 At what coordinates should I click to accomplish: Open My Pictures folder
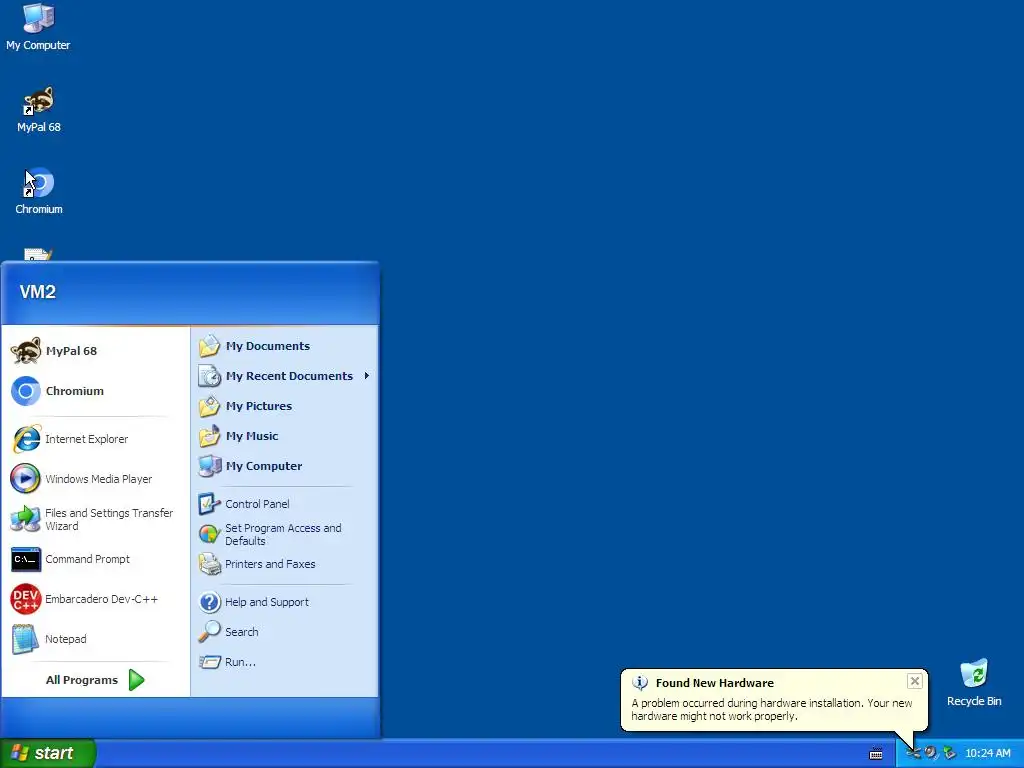coord(284,406)
